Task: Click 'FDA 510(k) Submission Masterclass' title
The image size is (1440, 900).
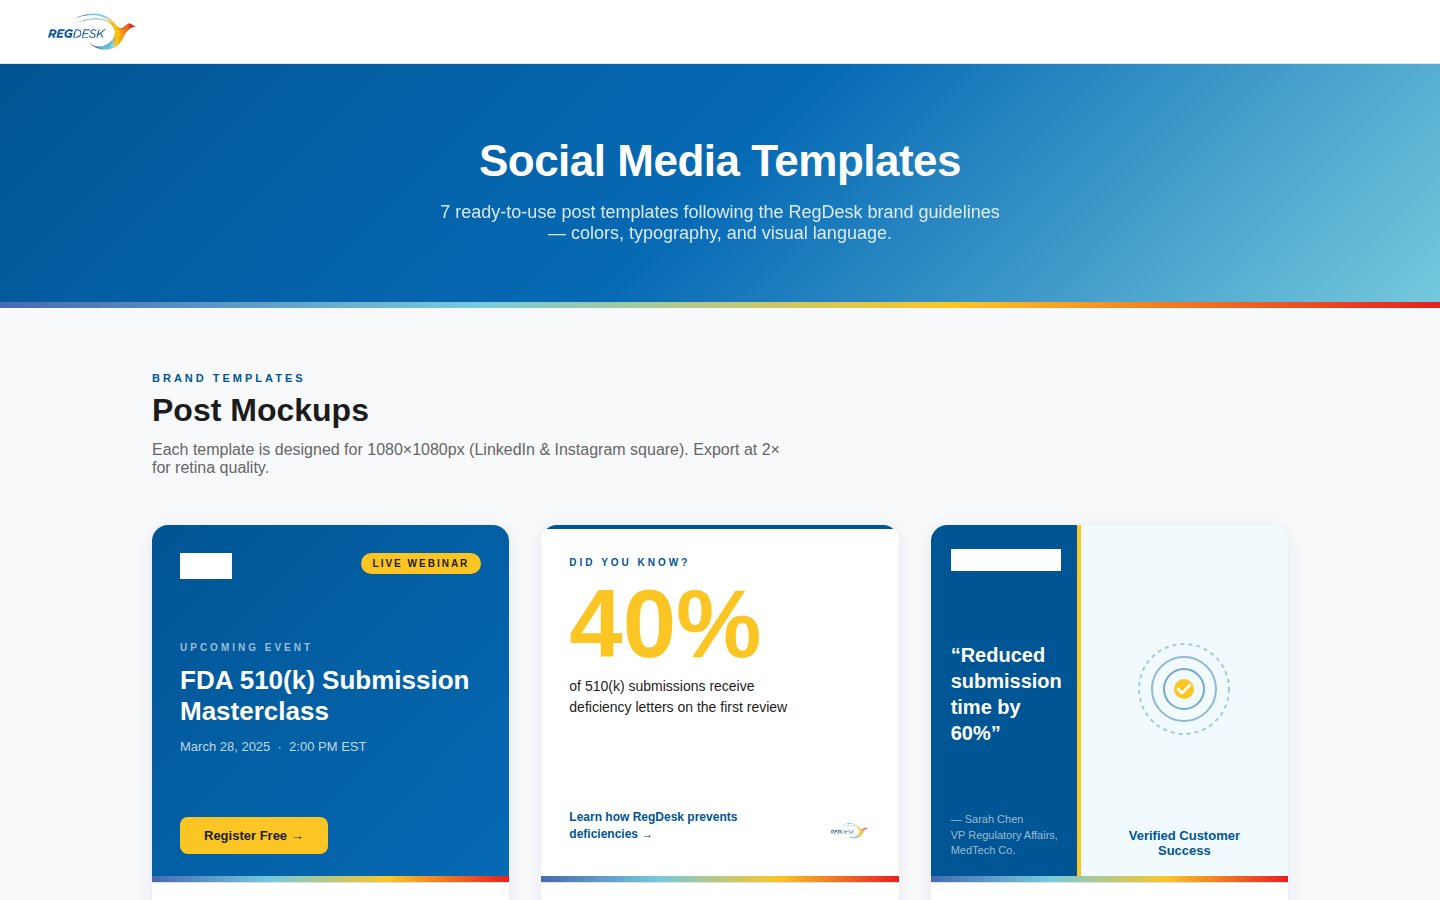Action: [x=325, y=695]
